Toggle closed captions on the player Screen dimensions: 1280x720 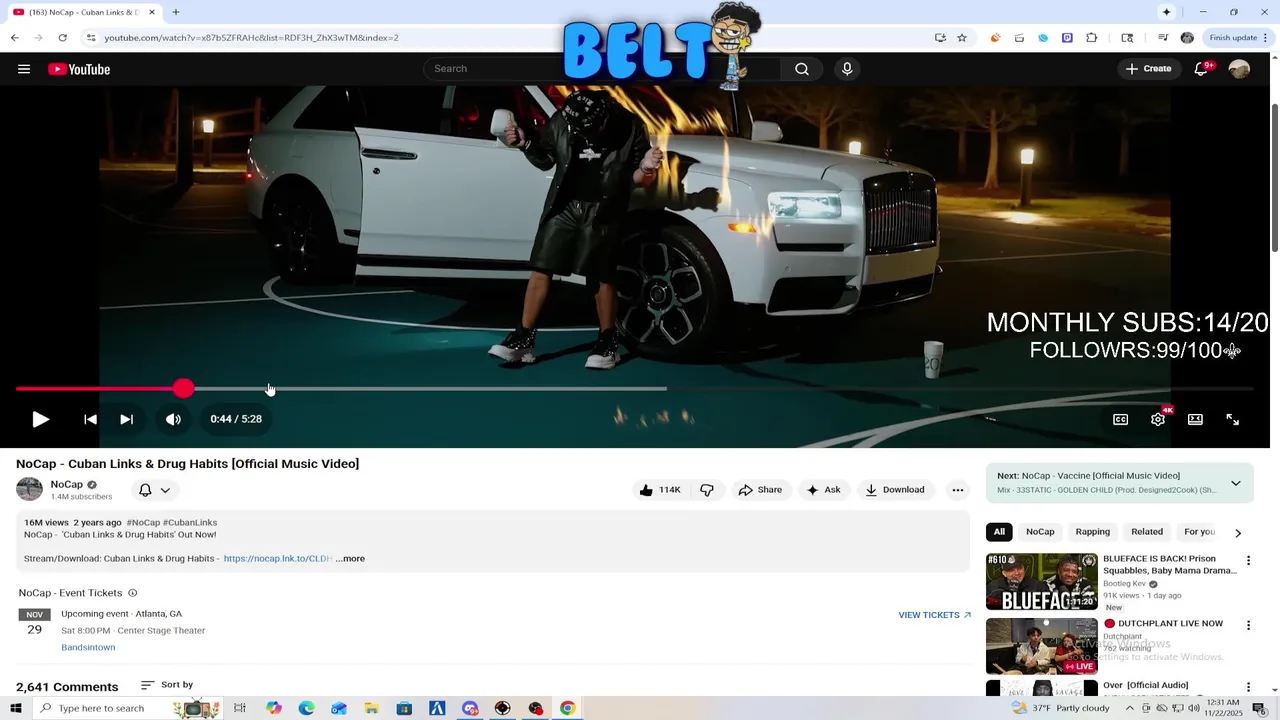[1120, 419]
